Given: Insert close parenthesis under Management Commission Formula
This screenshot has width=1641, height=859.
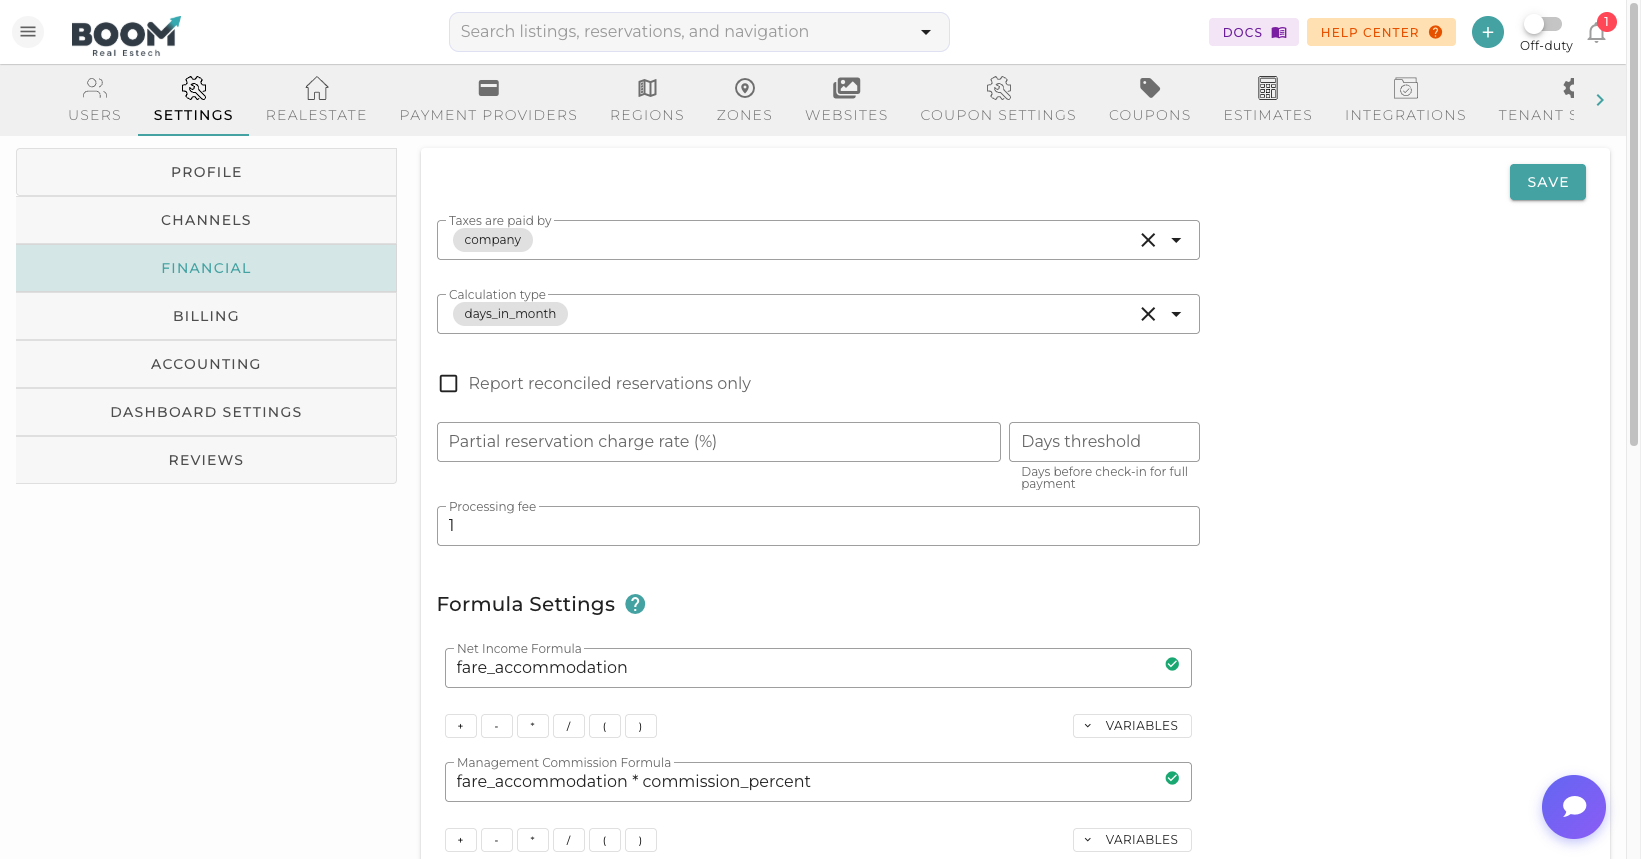Looking at the screenshot, I should [641, 840].
